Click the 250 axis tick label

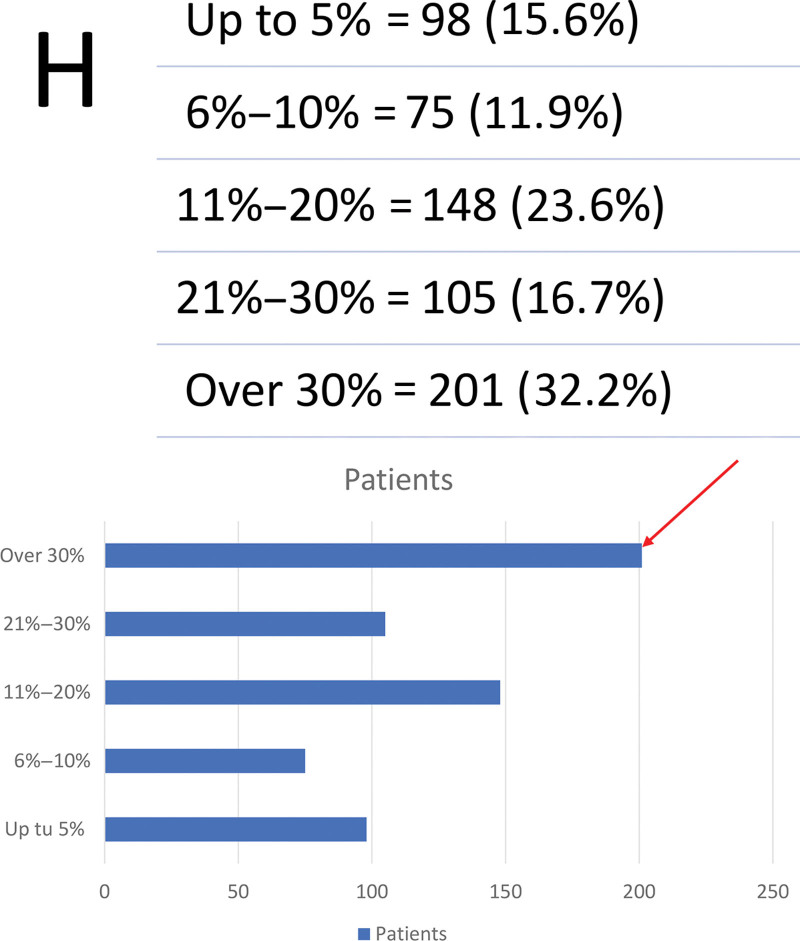point(772,891)
